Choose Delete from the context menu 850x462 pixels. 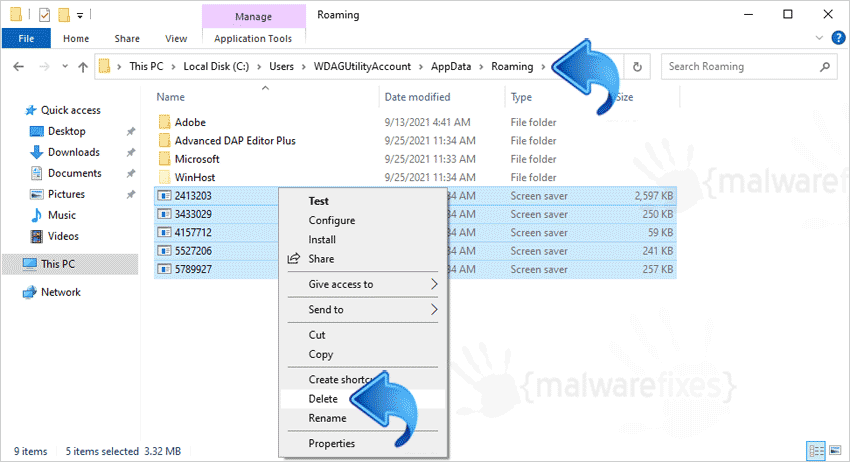[x=323, y=399]
